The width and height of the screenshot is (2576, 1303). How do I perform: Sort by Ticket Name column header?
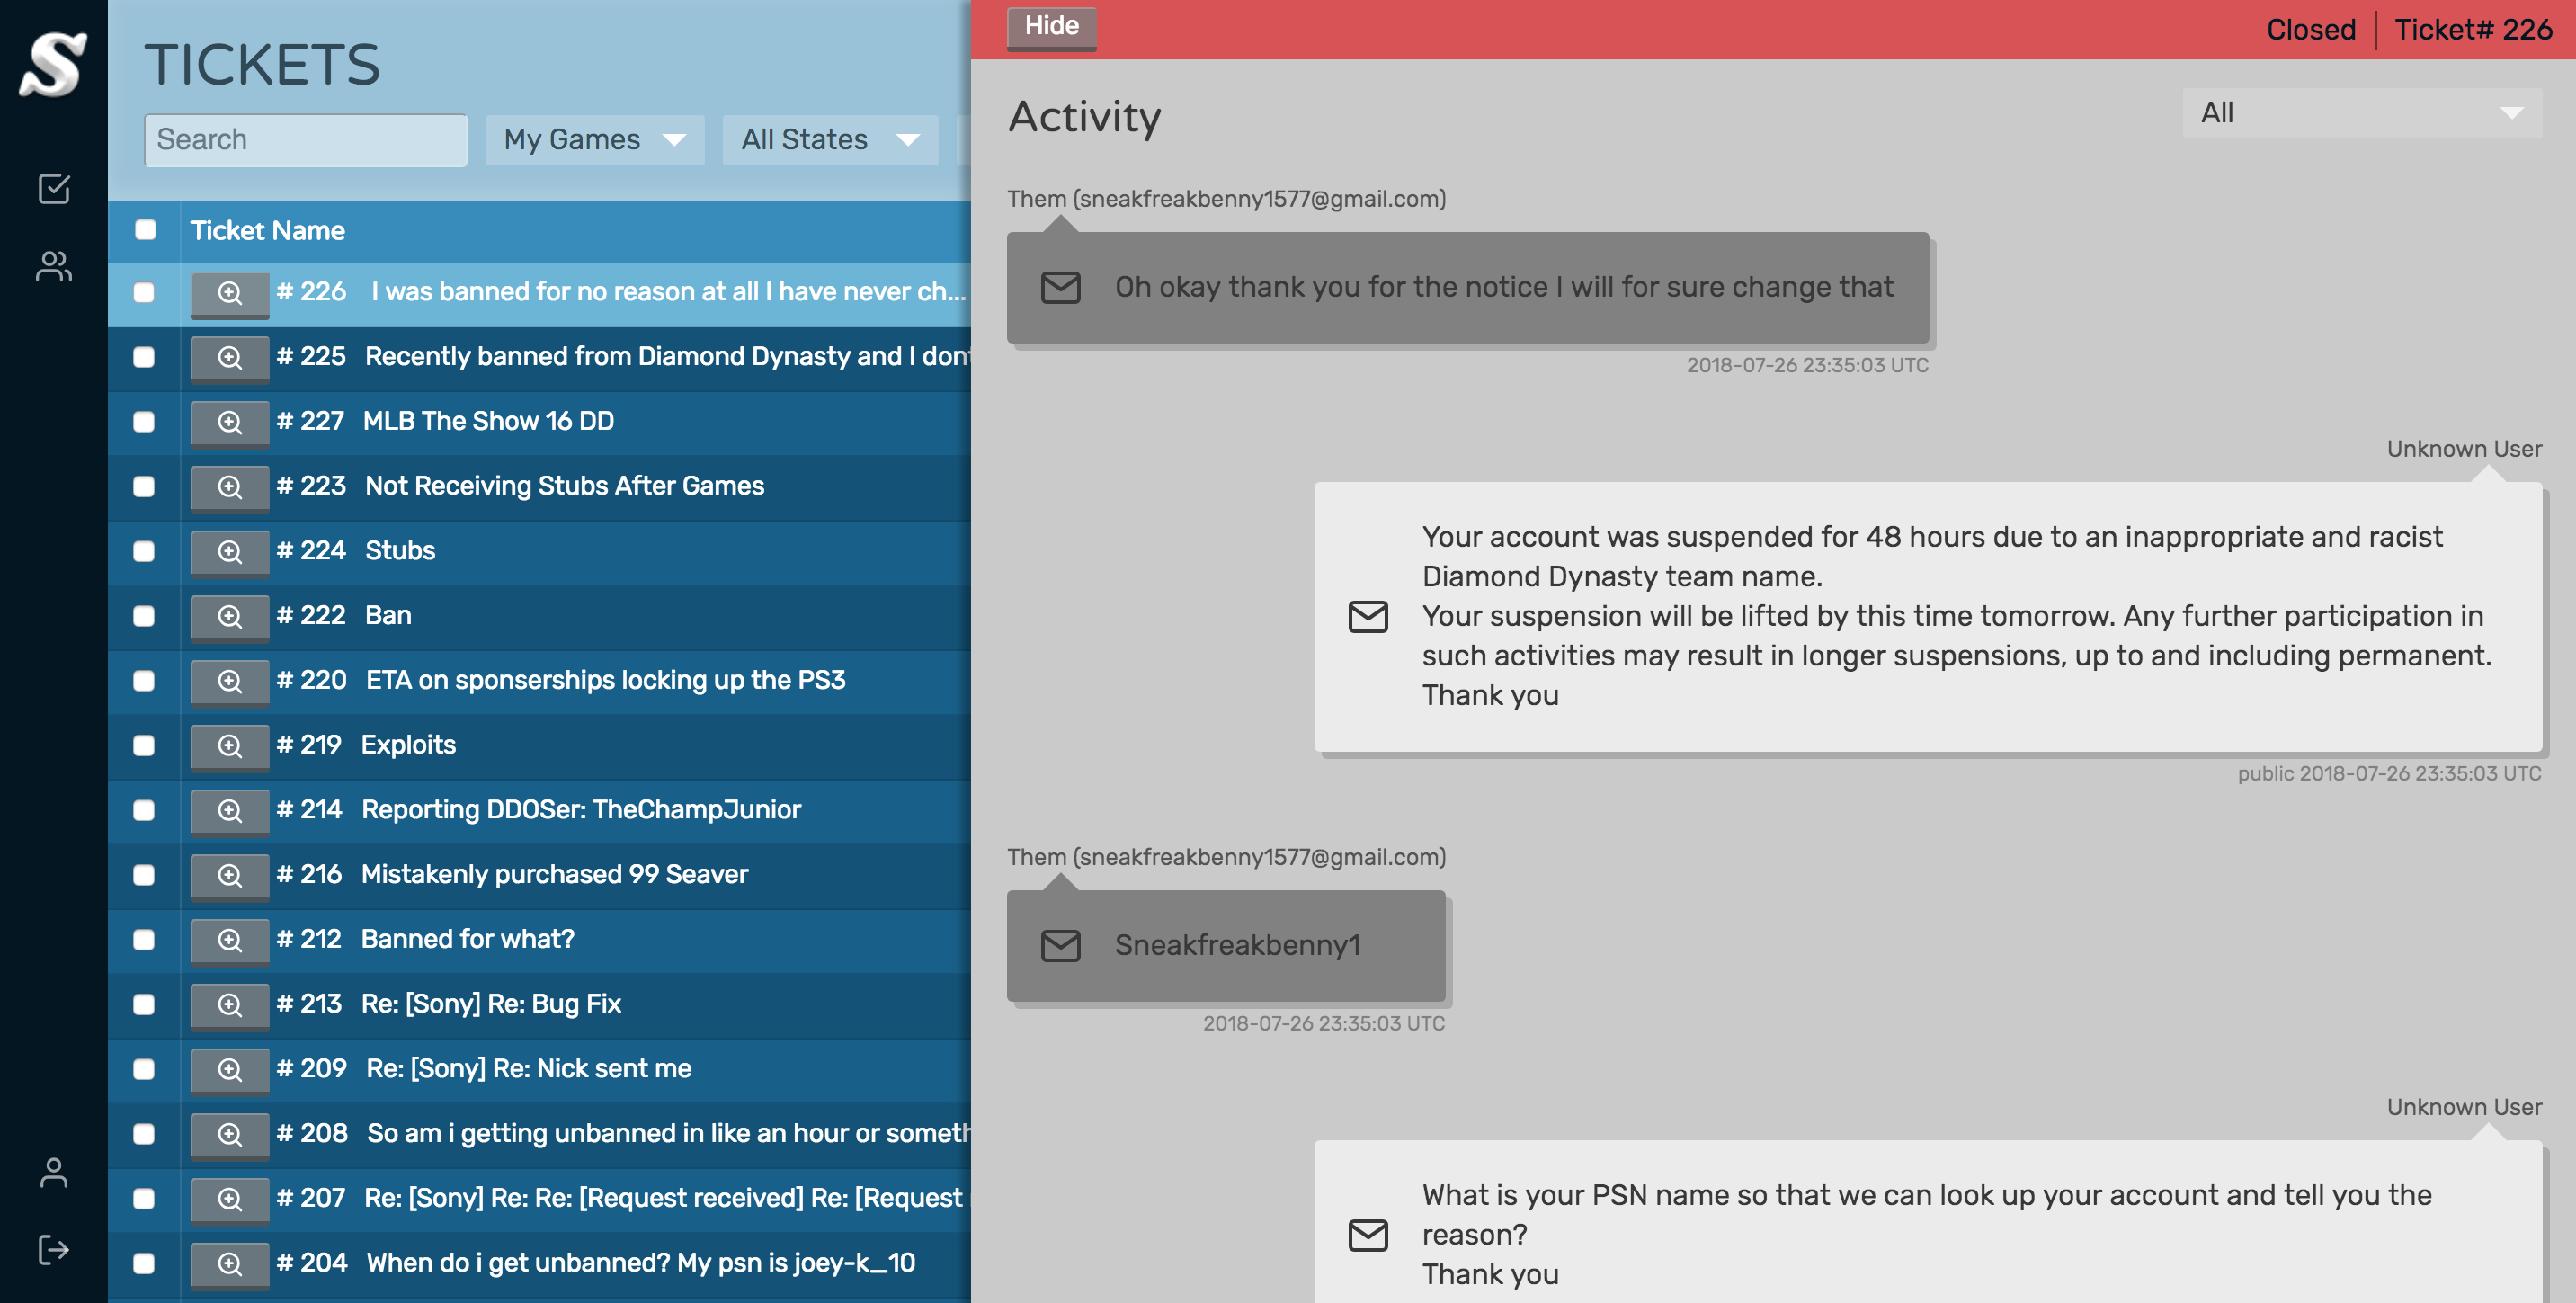pyautogui.click(x=267, y=231)
